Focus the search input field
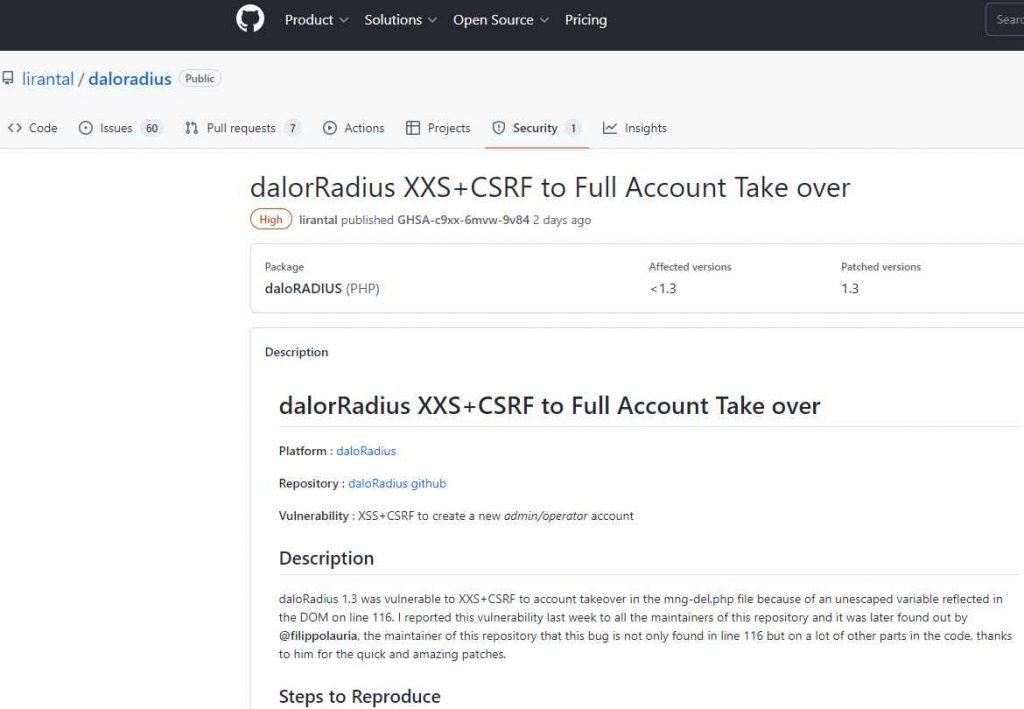The width and height of the screenshot is (1024, 709). pyautogui.click(x=1005, y=20)
